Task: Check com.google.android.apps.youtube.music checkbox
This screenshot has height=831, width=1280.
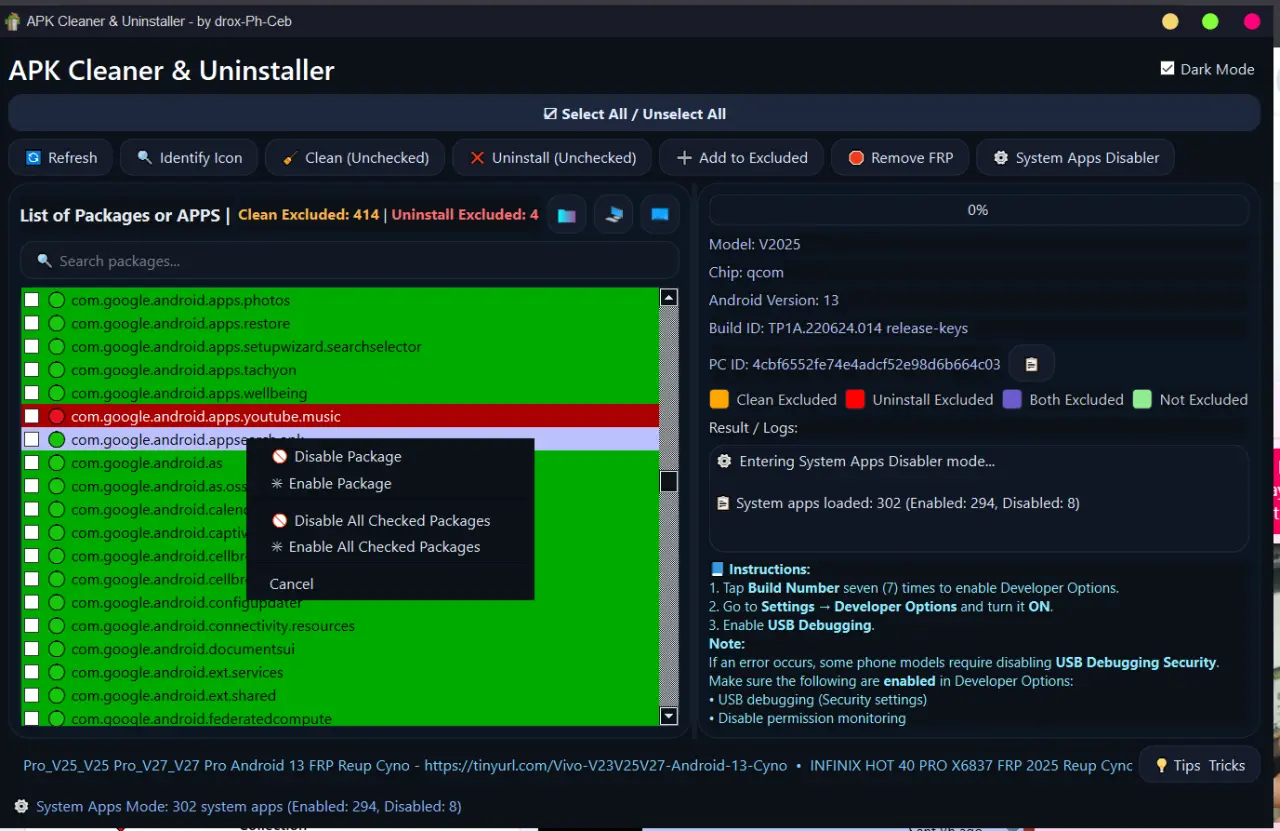Action: (32, 416)
